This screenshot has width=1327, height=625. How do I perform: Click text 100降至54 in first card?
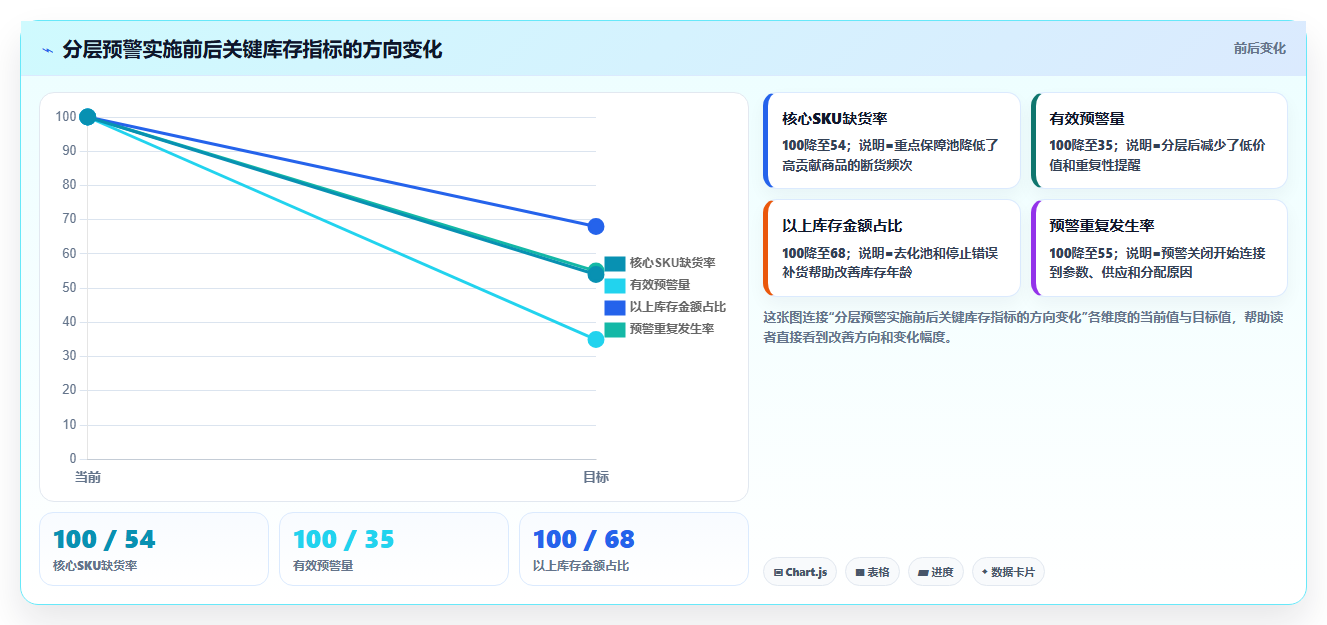pos(814,145)
